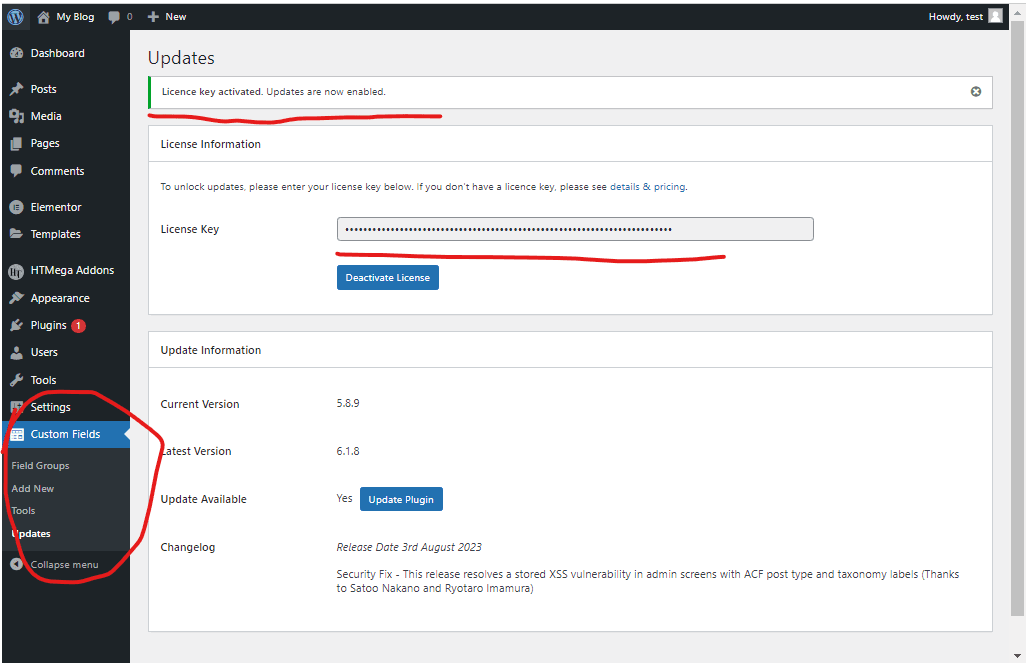Click the Plugins update count badge
1026x663 pixels.
(78, 325)
